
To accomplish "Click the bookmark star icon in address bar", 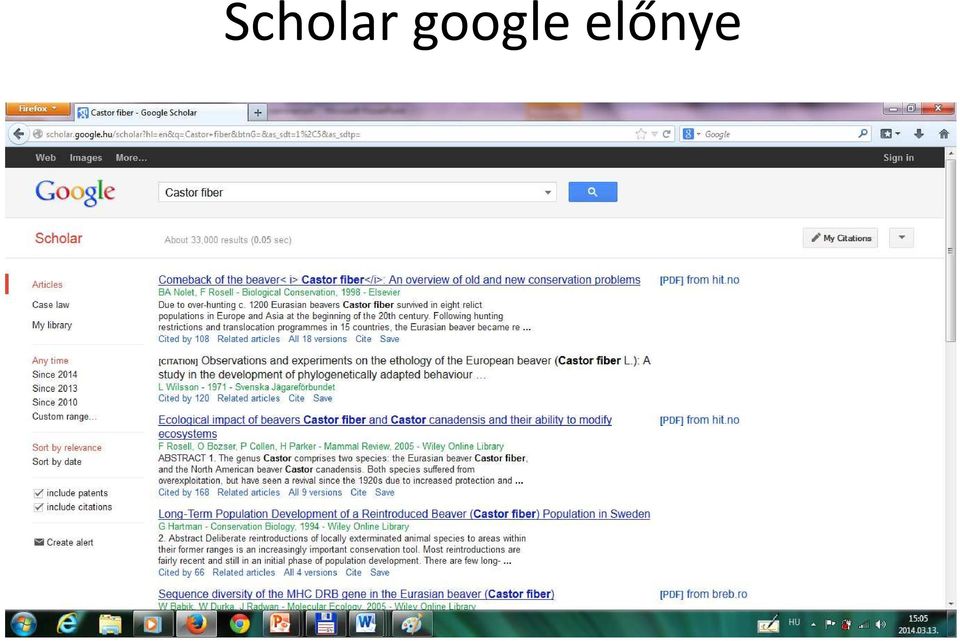I will [640, 133].
